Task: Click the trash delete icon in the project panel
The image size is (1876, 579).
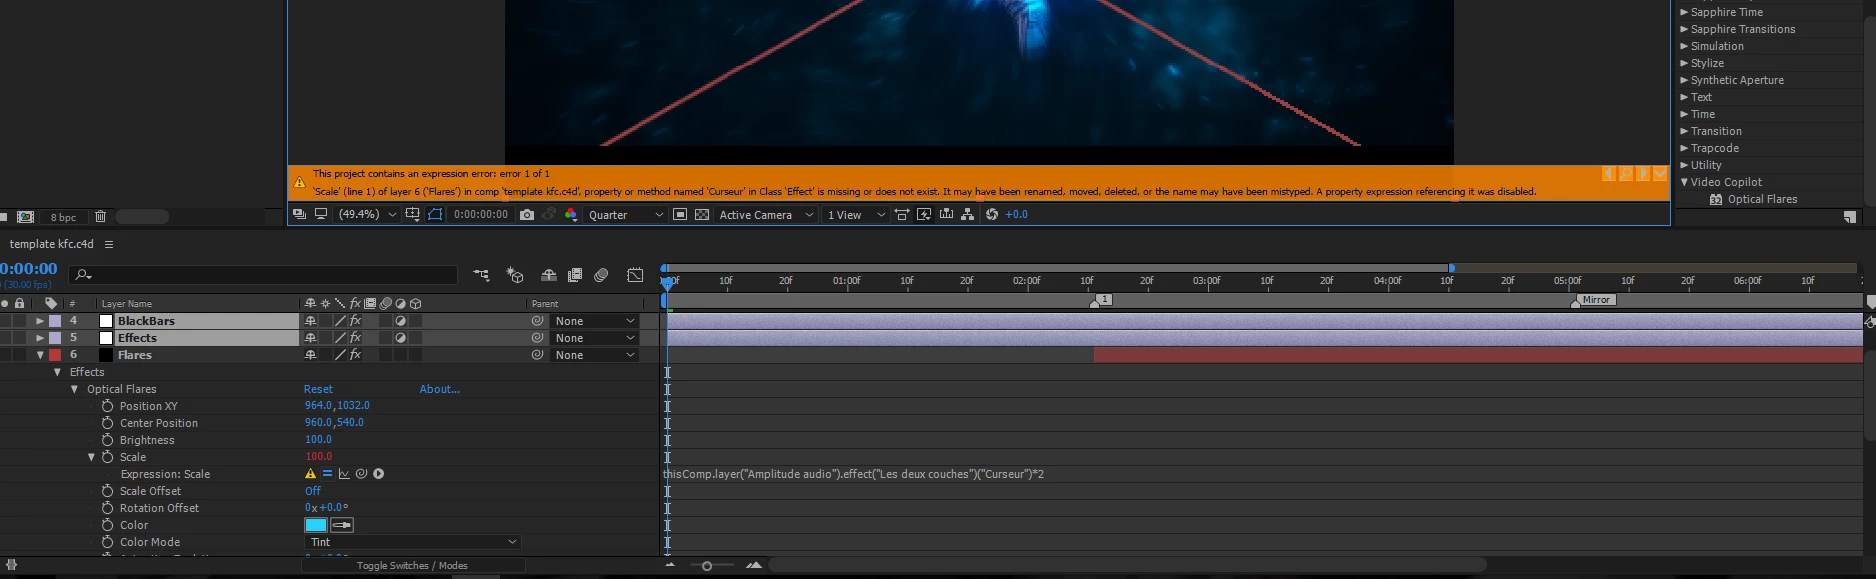Action: pyautogui.click(x=100, y=216)
